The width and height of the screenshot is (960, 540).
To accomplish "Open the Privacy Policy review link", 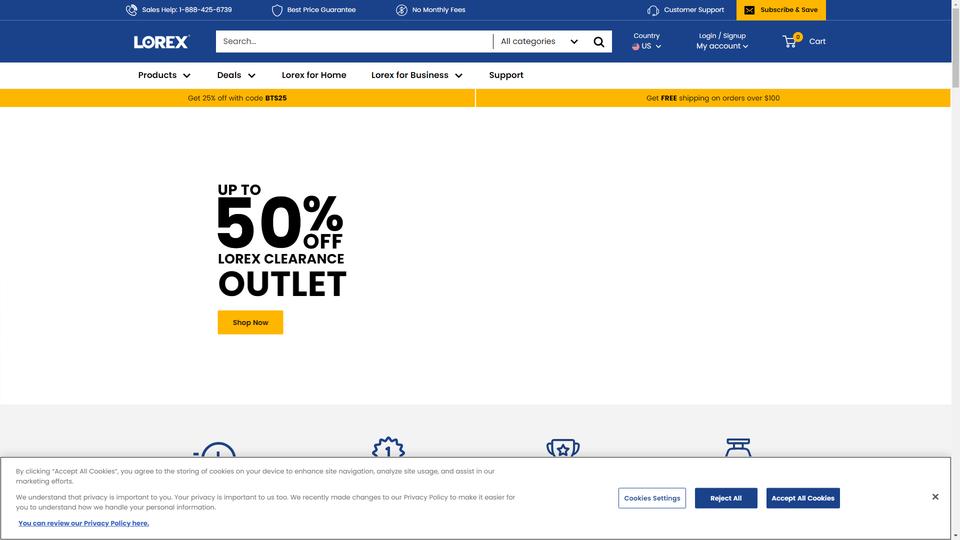I will click(x=84, y=523).
